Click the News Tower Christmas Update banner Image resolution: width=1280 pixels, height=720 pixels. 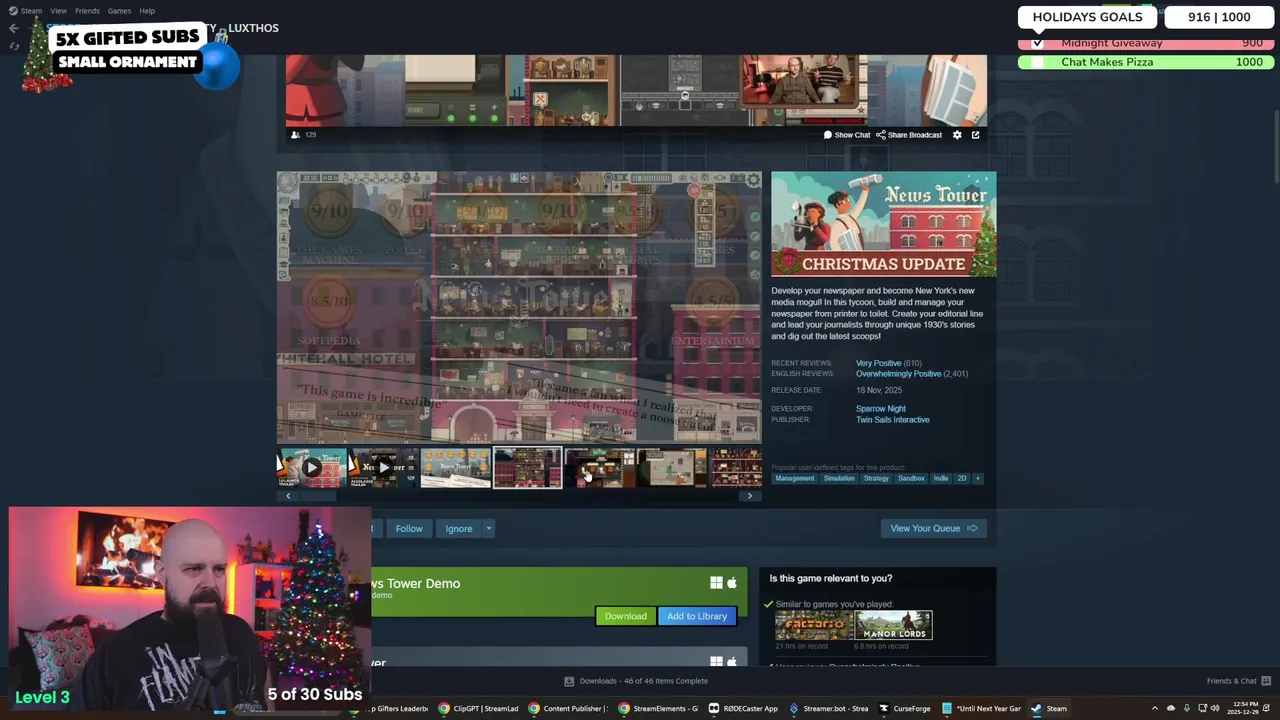883,224
